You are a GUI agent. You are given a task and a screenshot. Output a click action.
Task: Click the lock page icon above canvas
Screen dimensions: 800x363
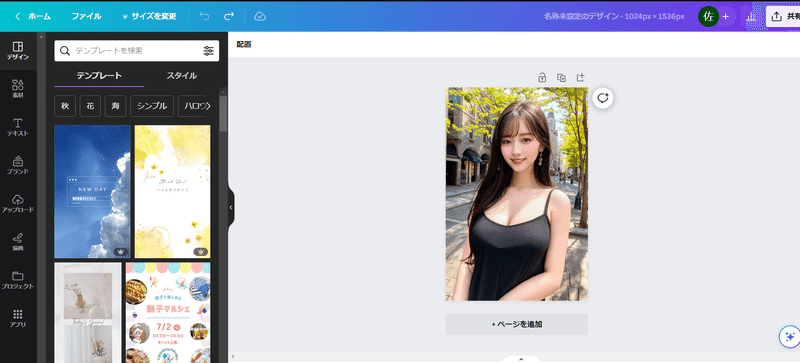pos(542,78)
